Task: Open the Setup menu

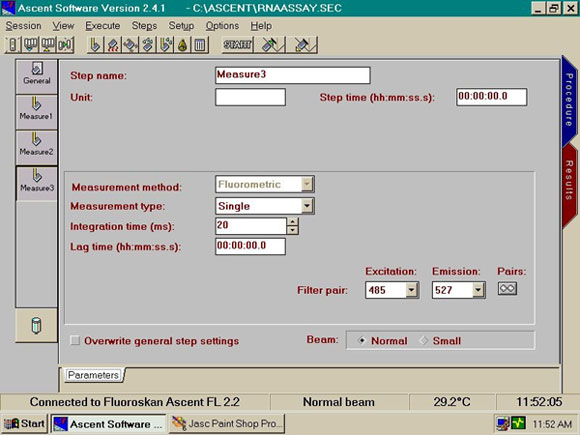Action: click(181, 26)
